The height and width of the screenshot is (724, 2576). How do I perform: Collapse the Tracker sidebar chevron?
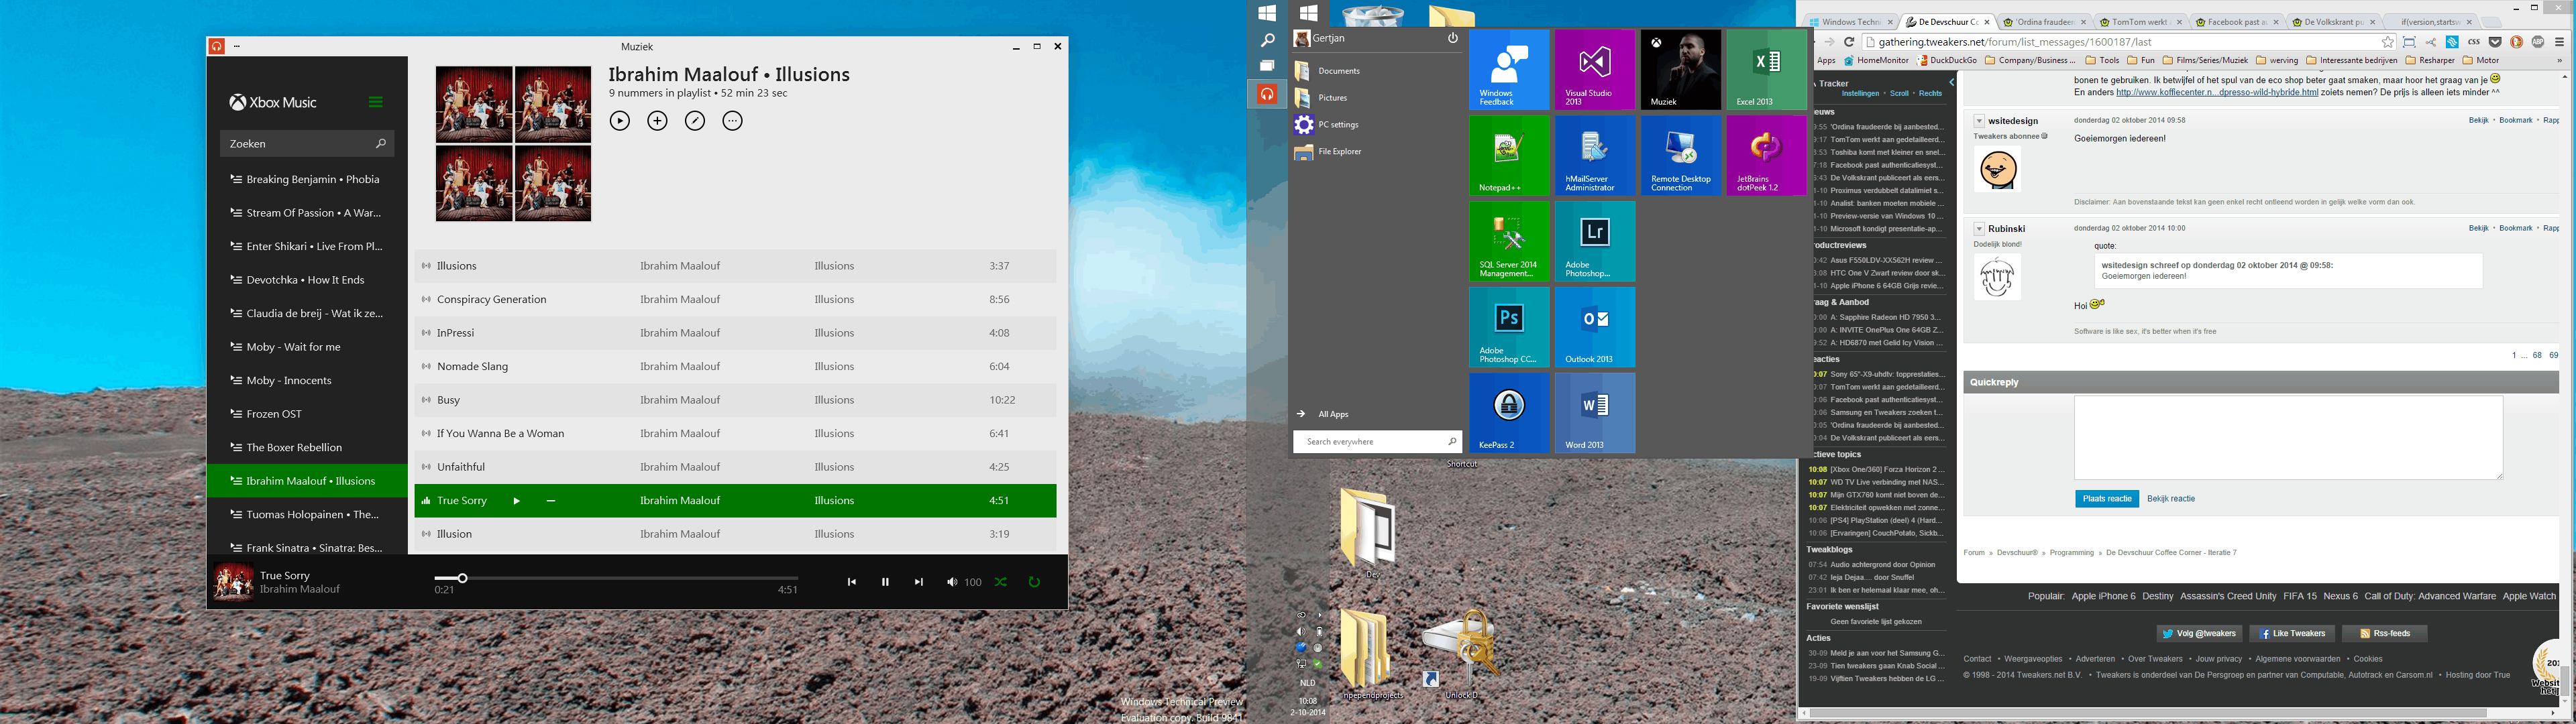[1951, 83]
